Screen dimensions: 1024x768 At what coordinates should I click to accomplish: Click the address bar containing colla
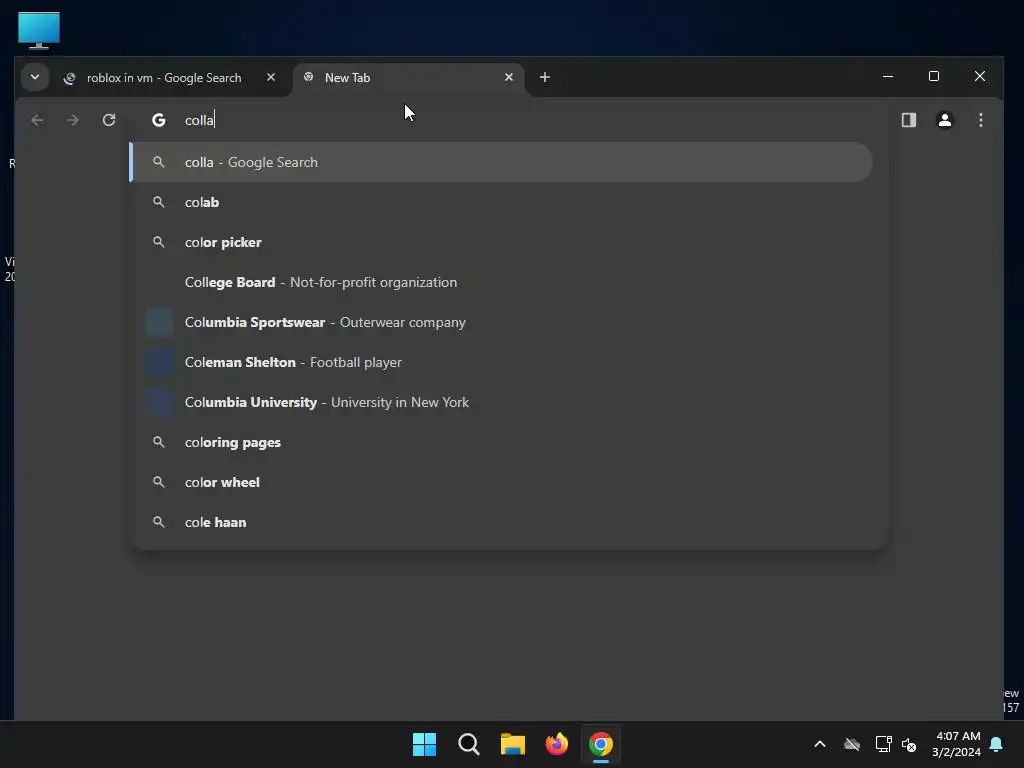pyautogui.click(x=509, y=120)
